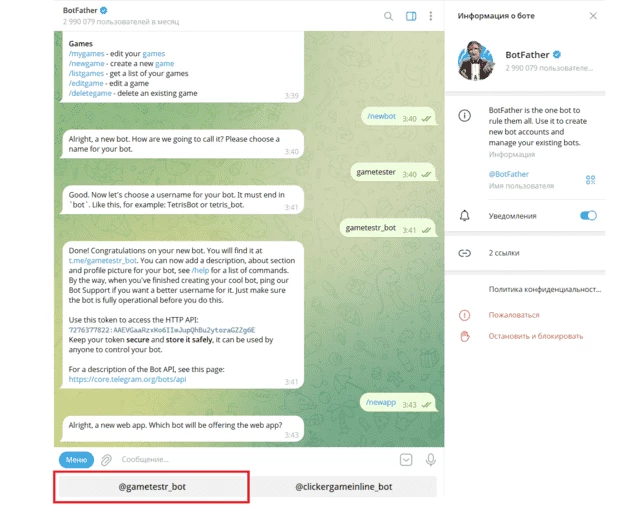Choose @clickergameinline_bot keyboard button
Image resolution: width=636 pixels, height=520 pixels.
(x=344, y=487)
